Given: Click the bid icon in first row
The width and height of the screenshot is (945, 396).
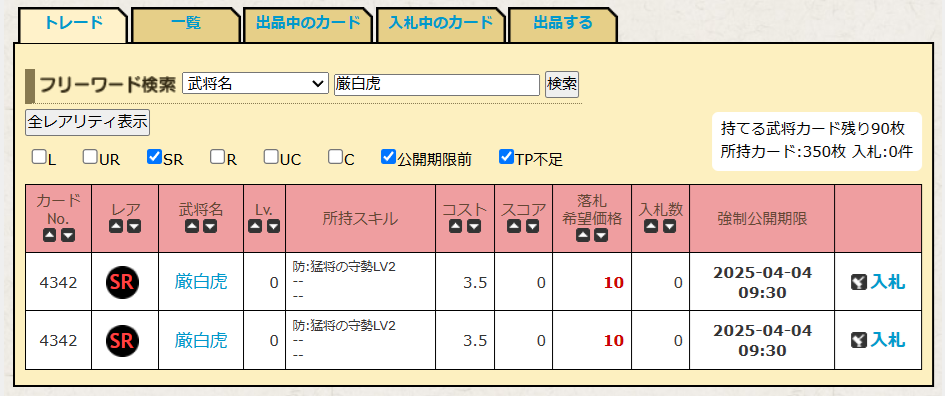Looking at the screenshot, I should [858, 281].
